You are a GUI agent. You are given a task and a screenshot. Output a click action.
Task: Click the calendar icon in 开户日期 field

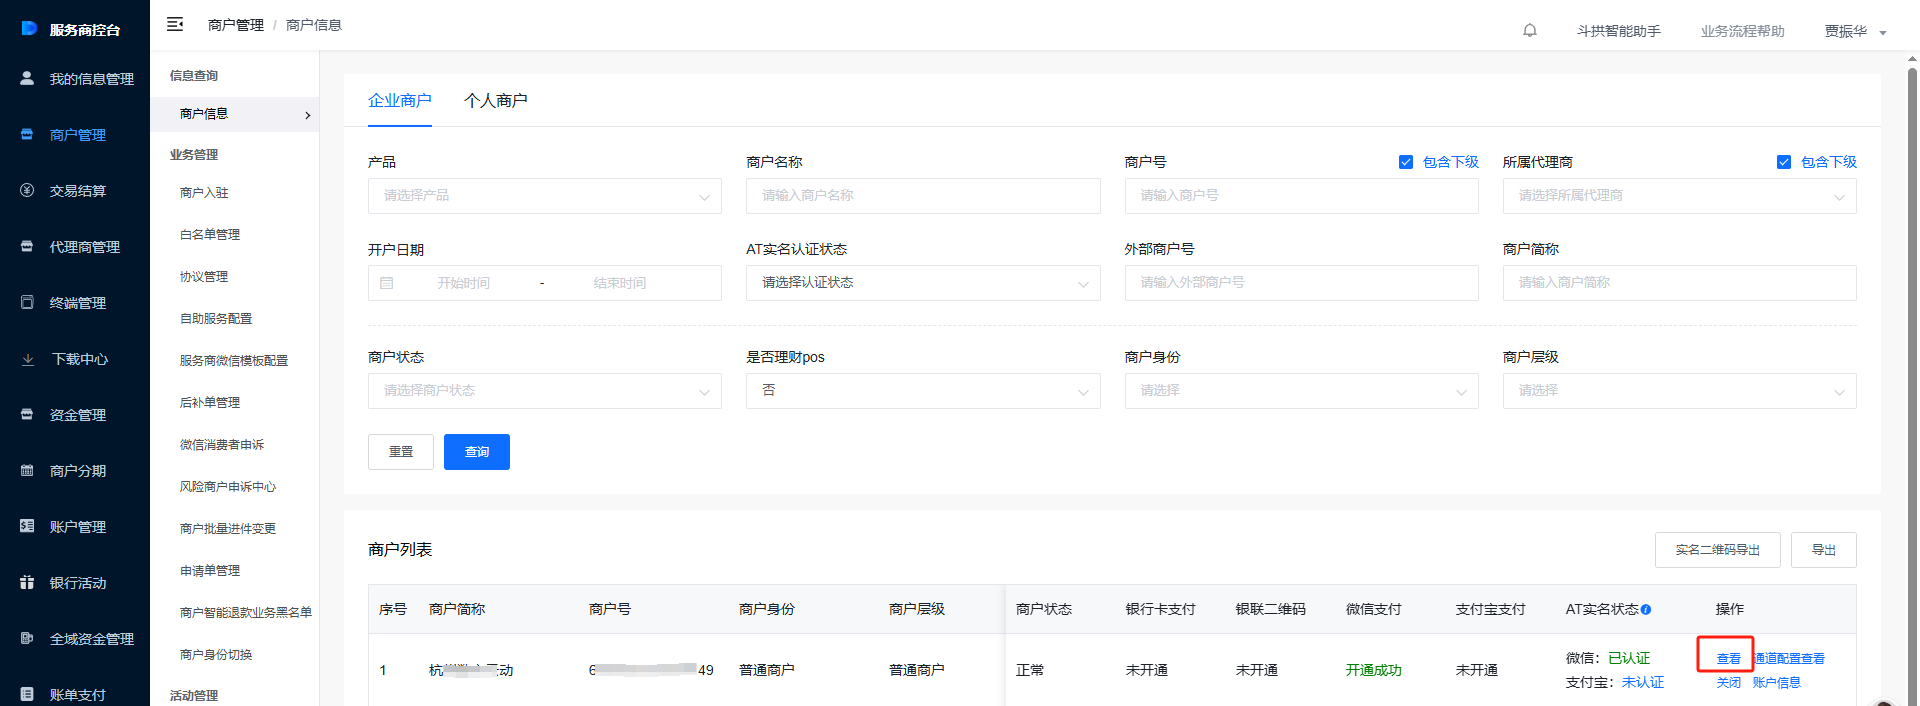(x=387, y=283)
